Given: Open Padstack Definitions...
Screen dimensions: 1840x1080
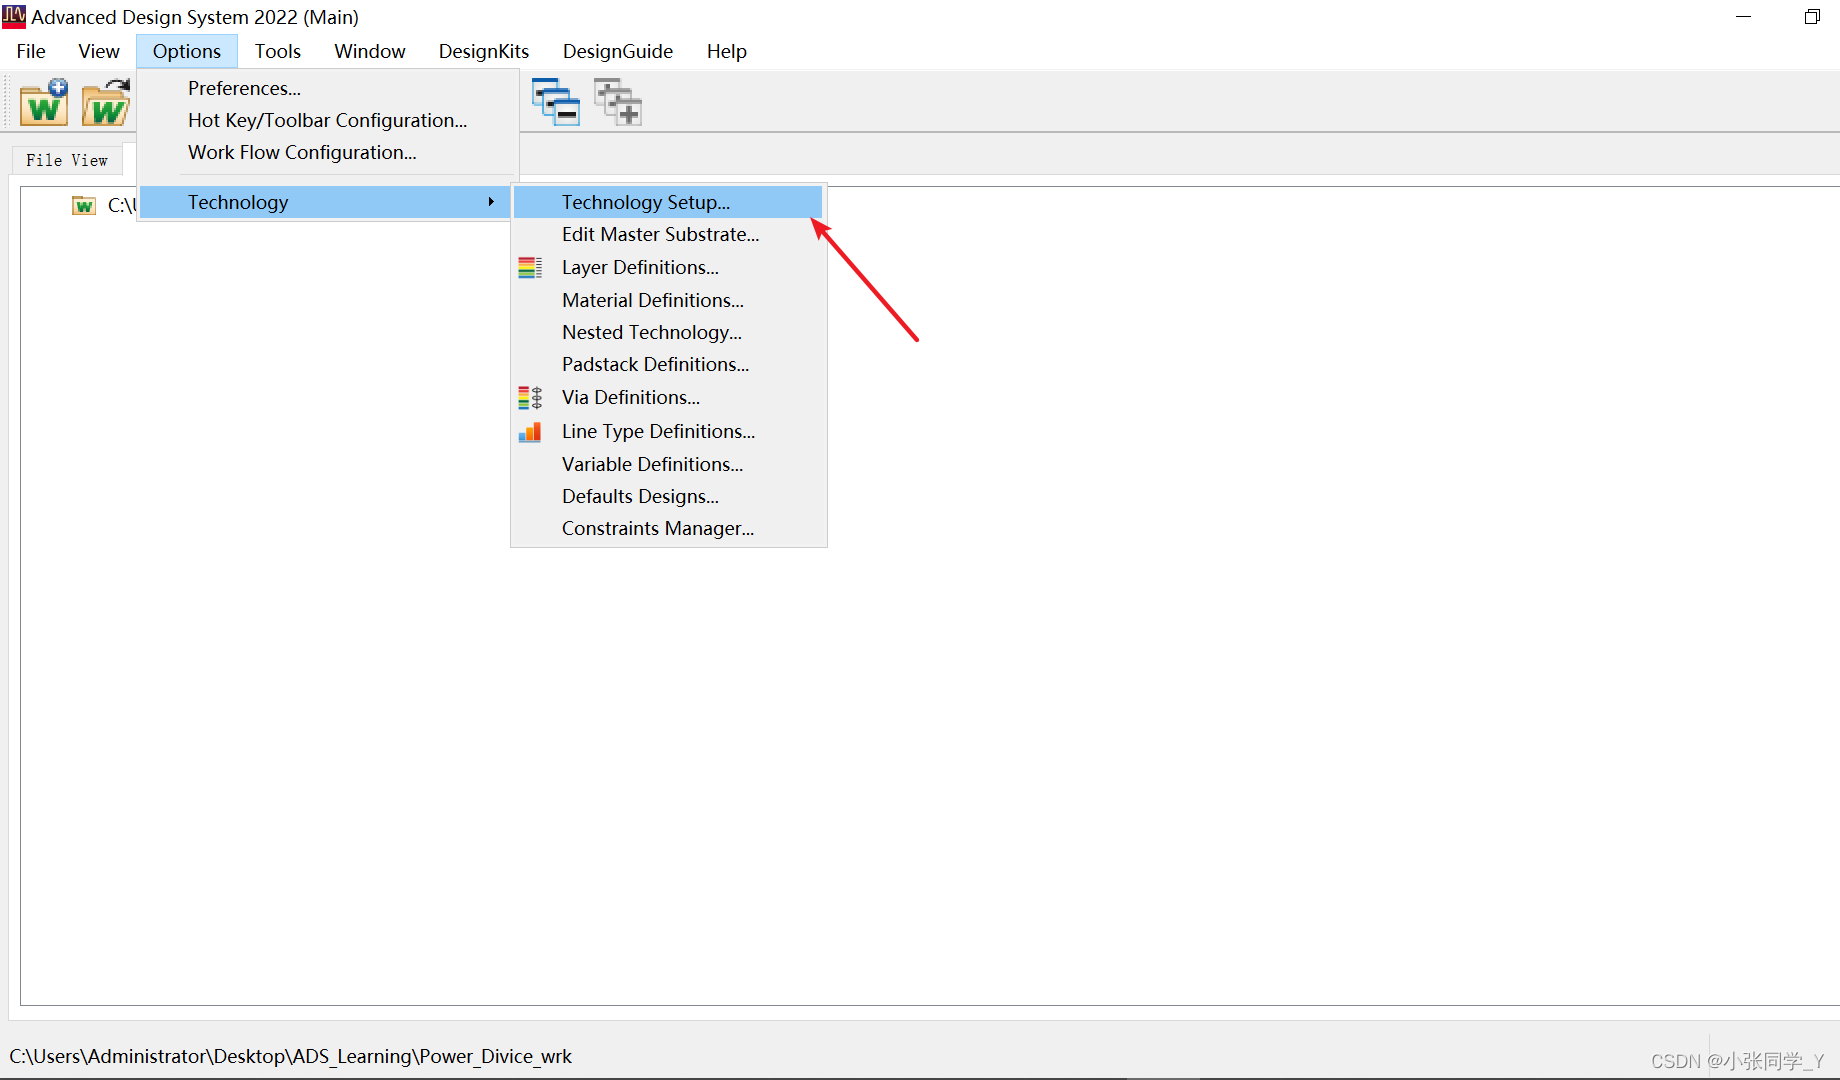Looking at the screenshot, I should tap(668, 364).
